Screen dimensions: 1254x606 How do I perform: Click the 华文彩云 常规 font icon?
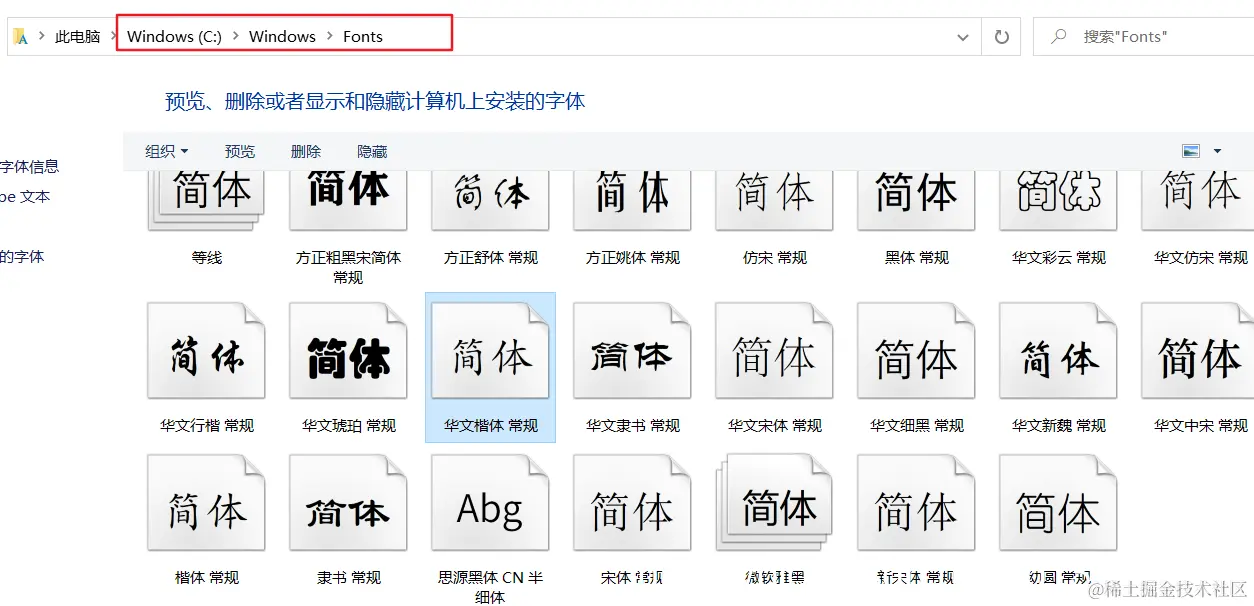pos(1058,197)
